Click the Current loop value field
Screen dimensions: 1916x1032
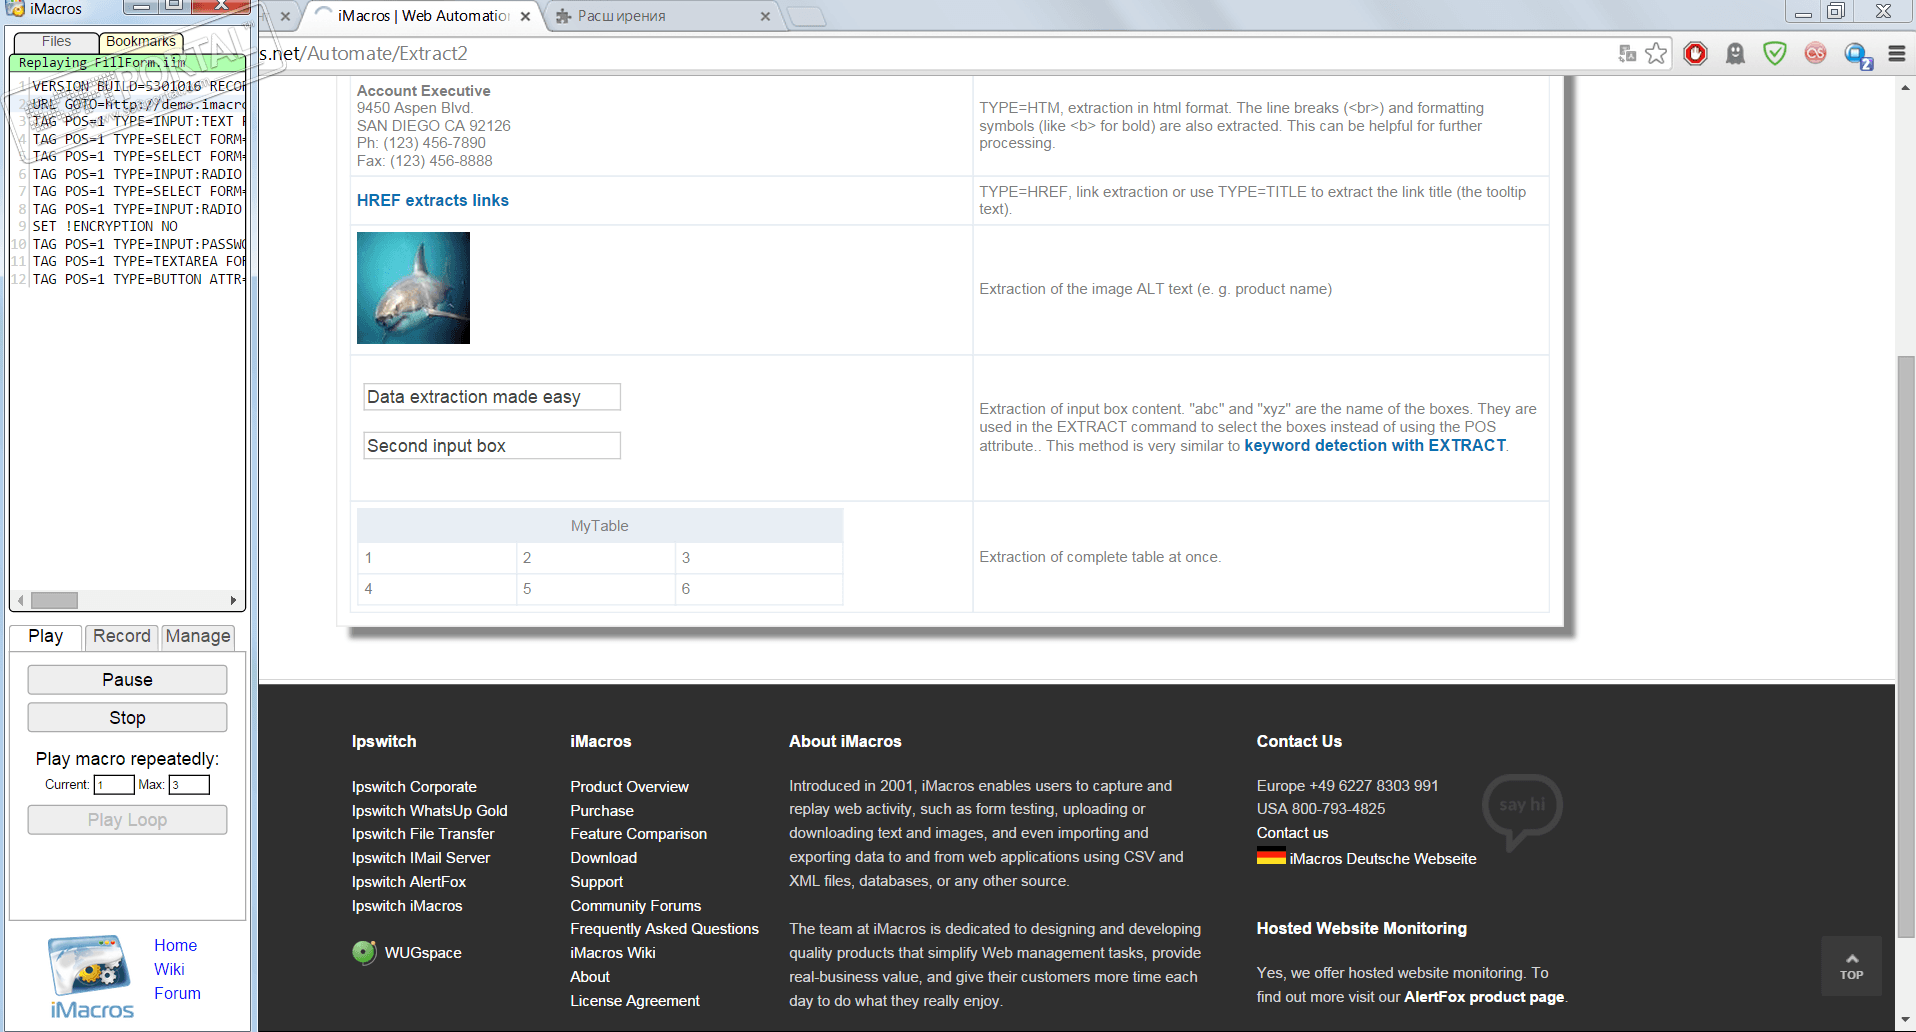point(114,785)
